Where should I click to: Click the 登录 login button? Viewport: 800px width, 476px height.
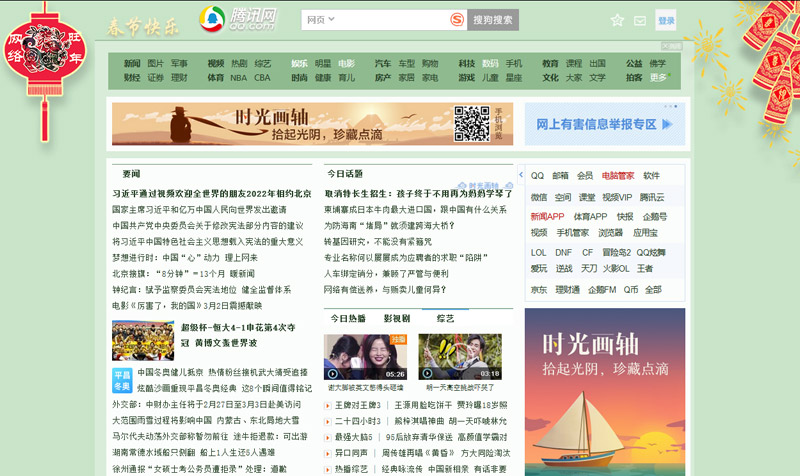[666, 20]
